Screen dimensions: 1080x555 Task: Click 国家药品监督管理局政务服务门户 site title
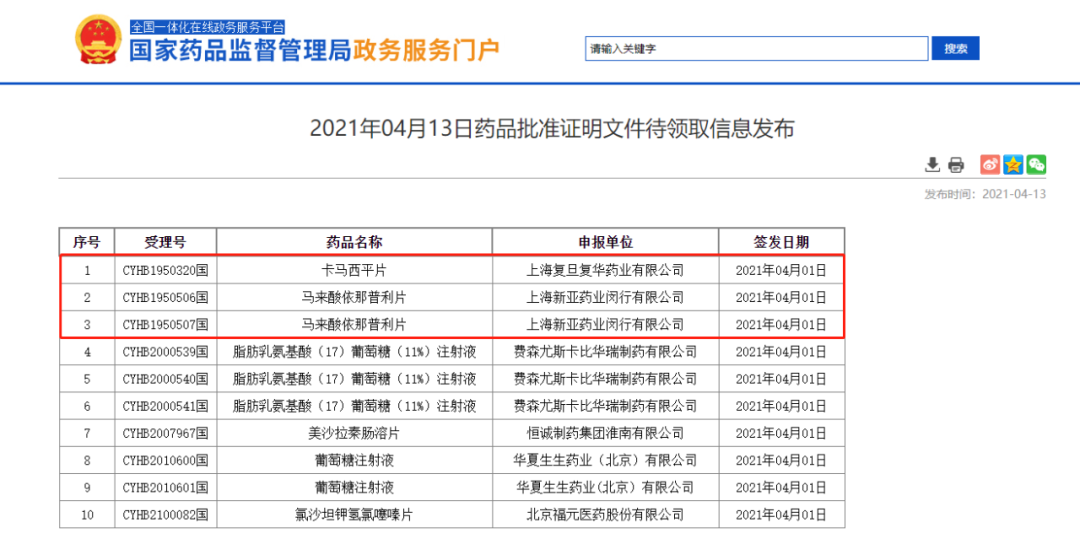tap(315, 51)
